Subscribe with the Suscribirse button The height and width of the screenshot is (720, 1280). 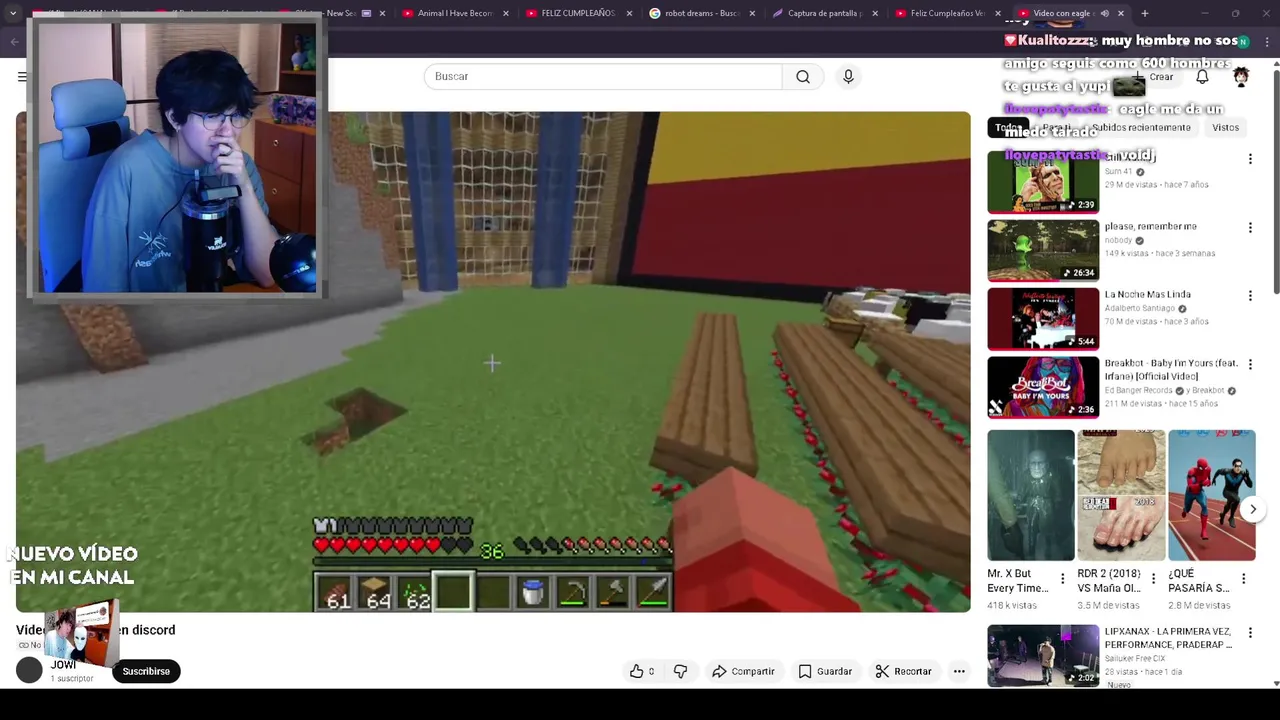146,671
